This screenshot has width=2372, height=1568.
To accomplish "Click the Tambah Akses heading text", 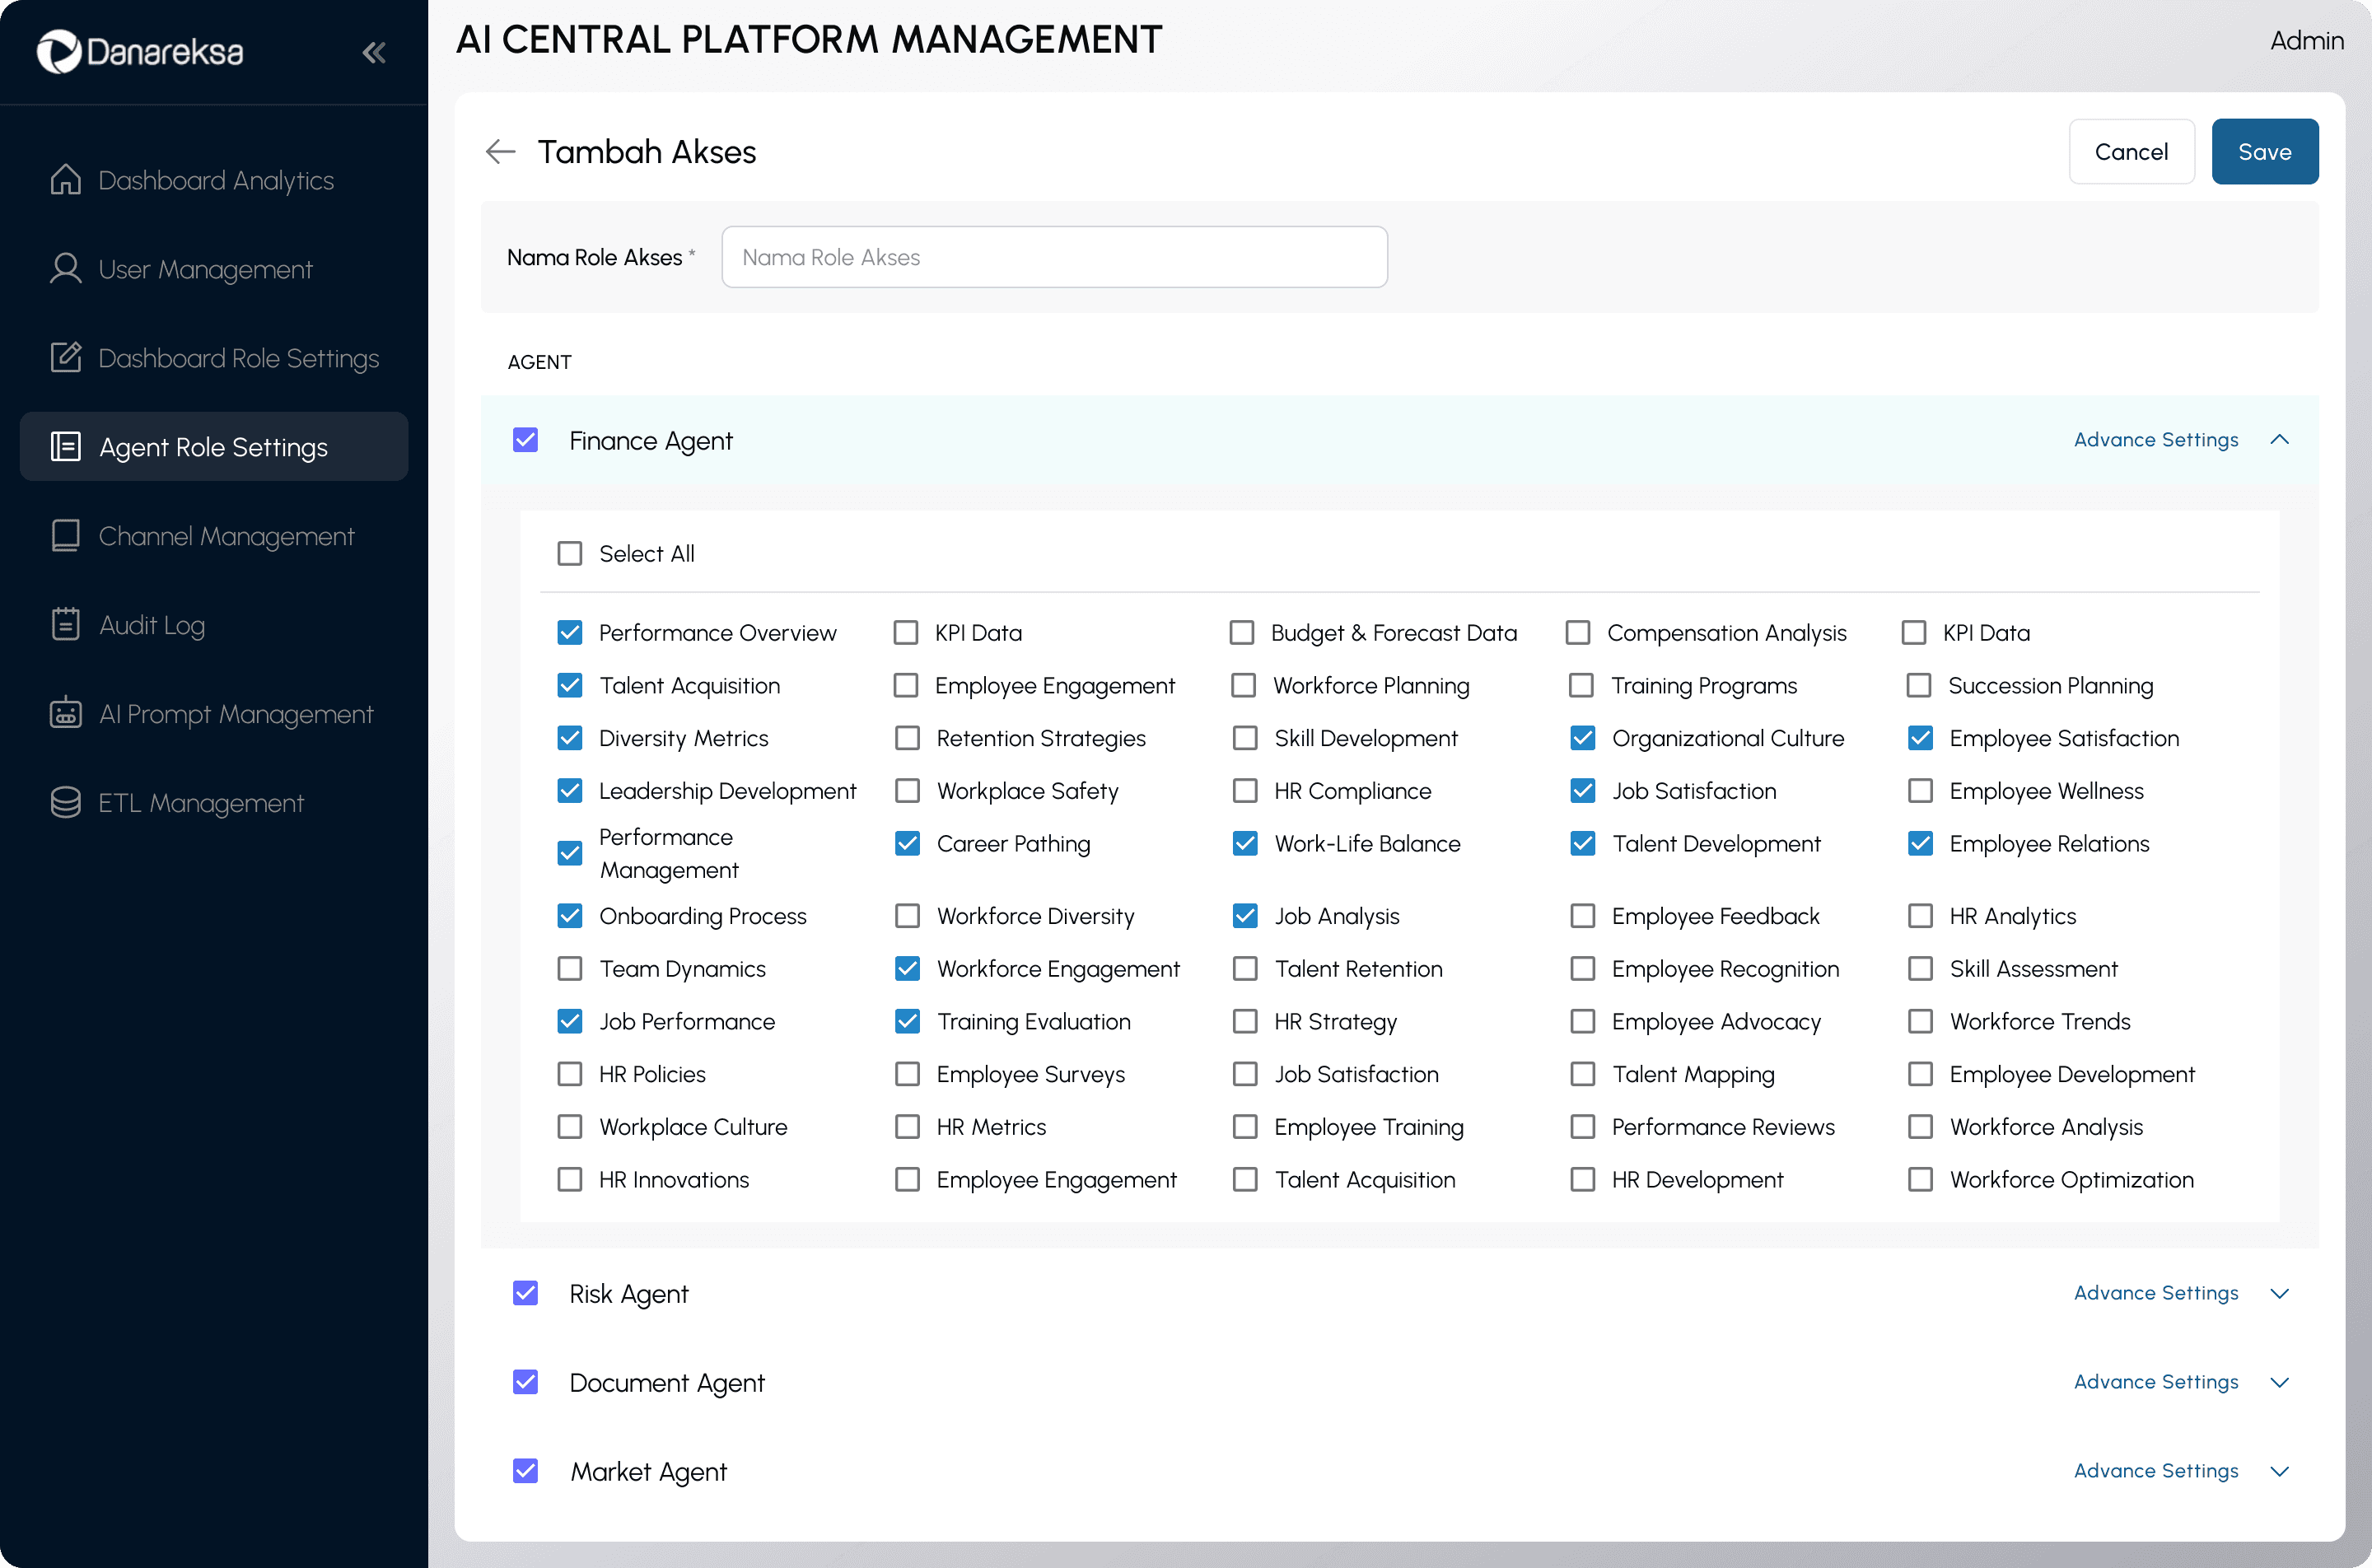I will 646,152.
